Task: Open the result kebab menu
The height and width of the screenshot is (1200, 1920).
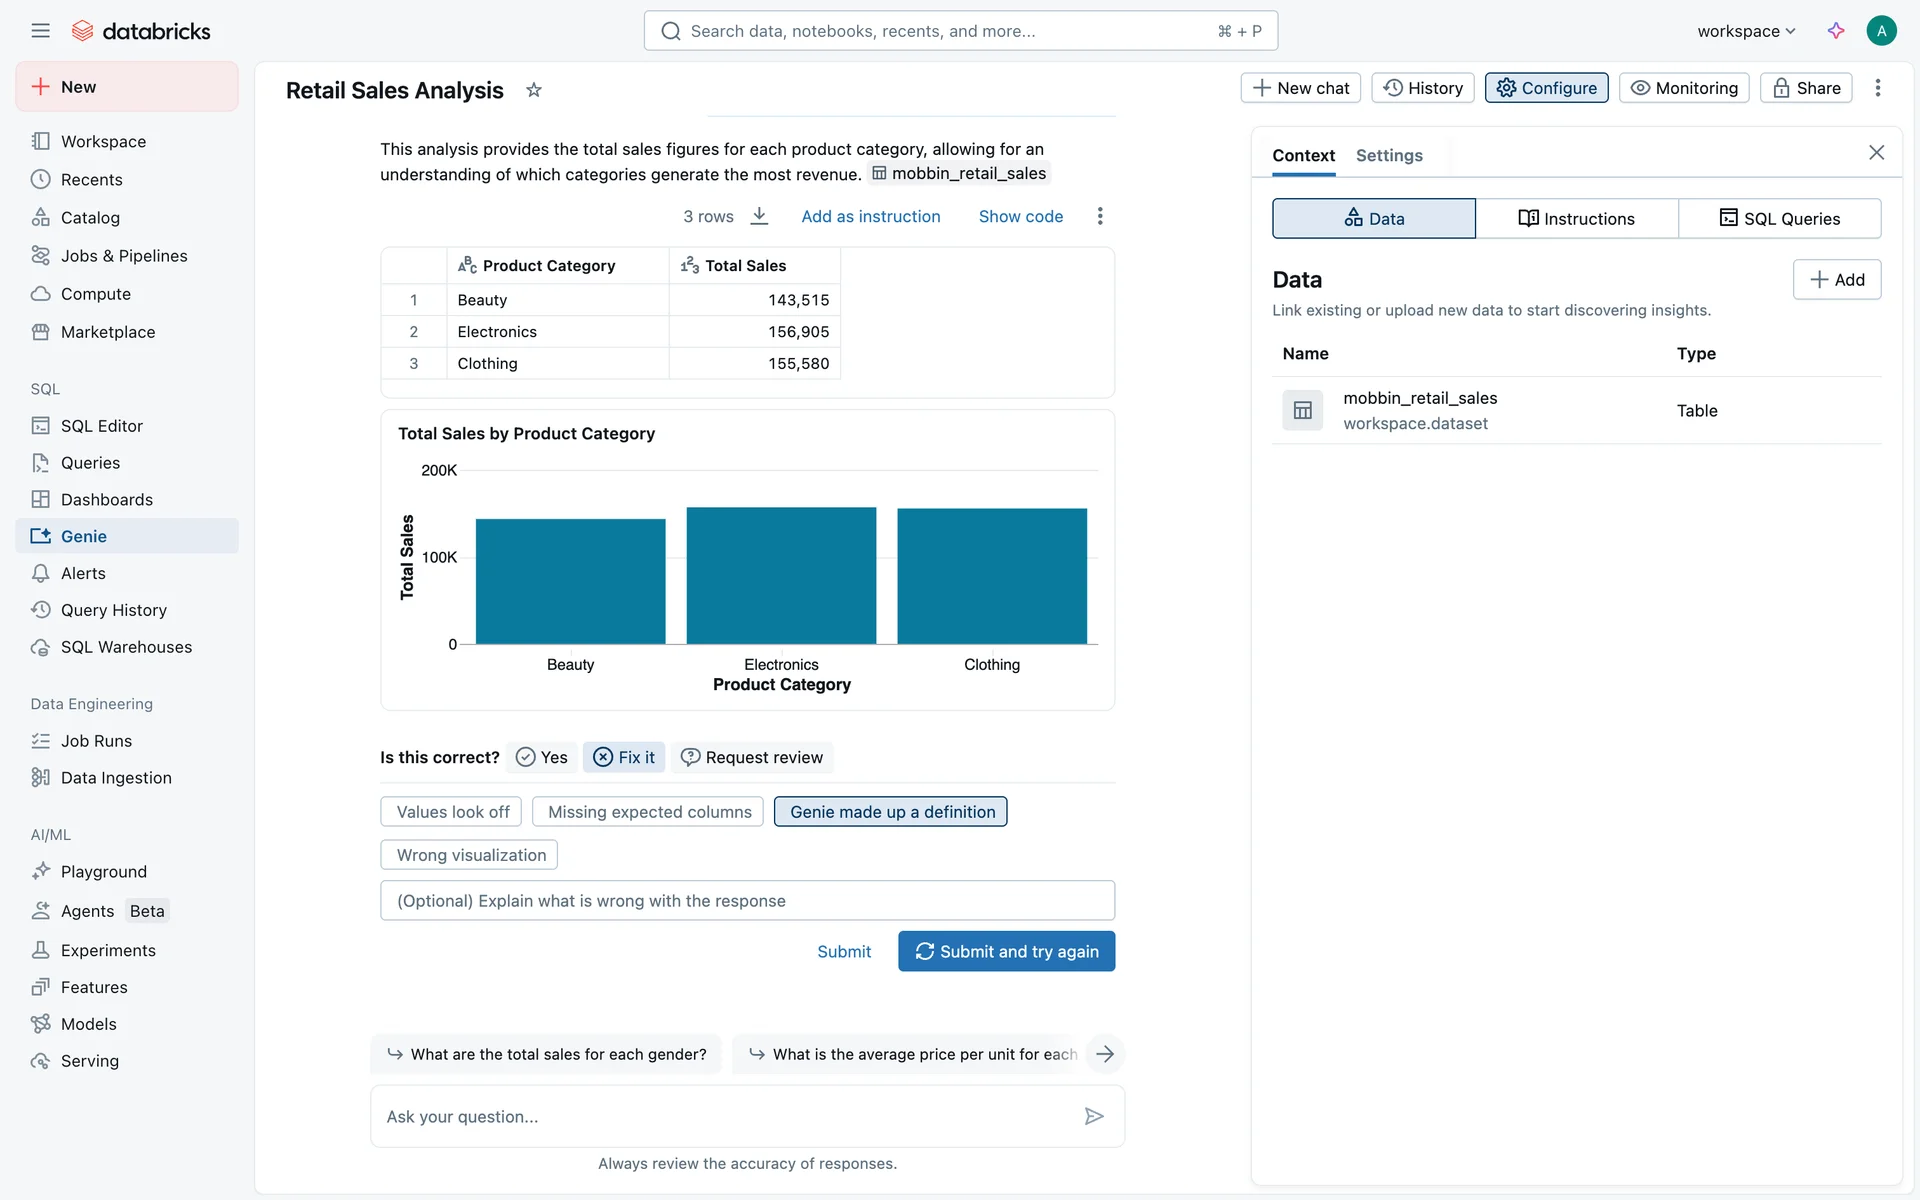Action: tap(1100, 216)
